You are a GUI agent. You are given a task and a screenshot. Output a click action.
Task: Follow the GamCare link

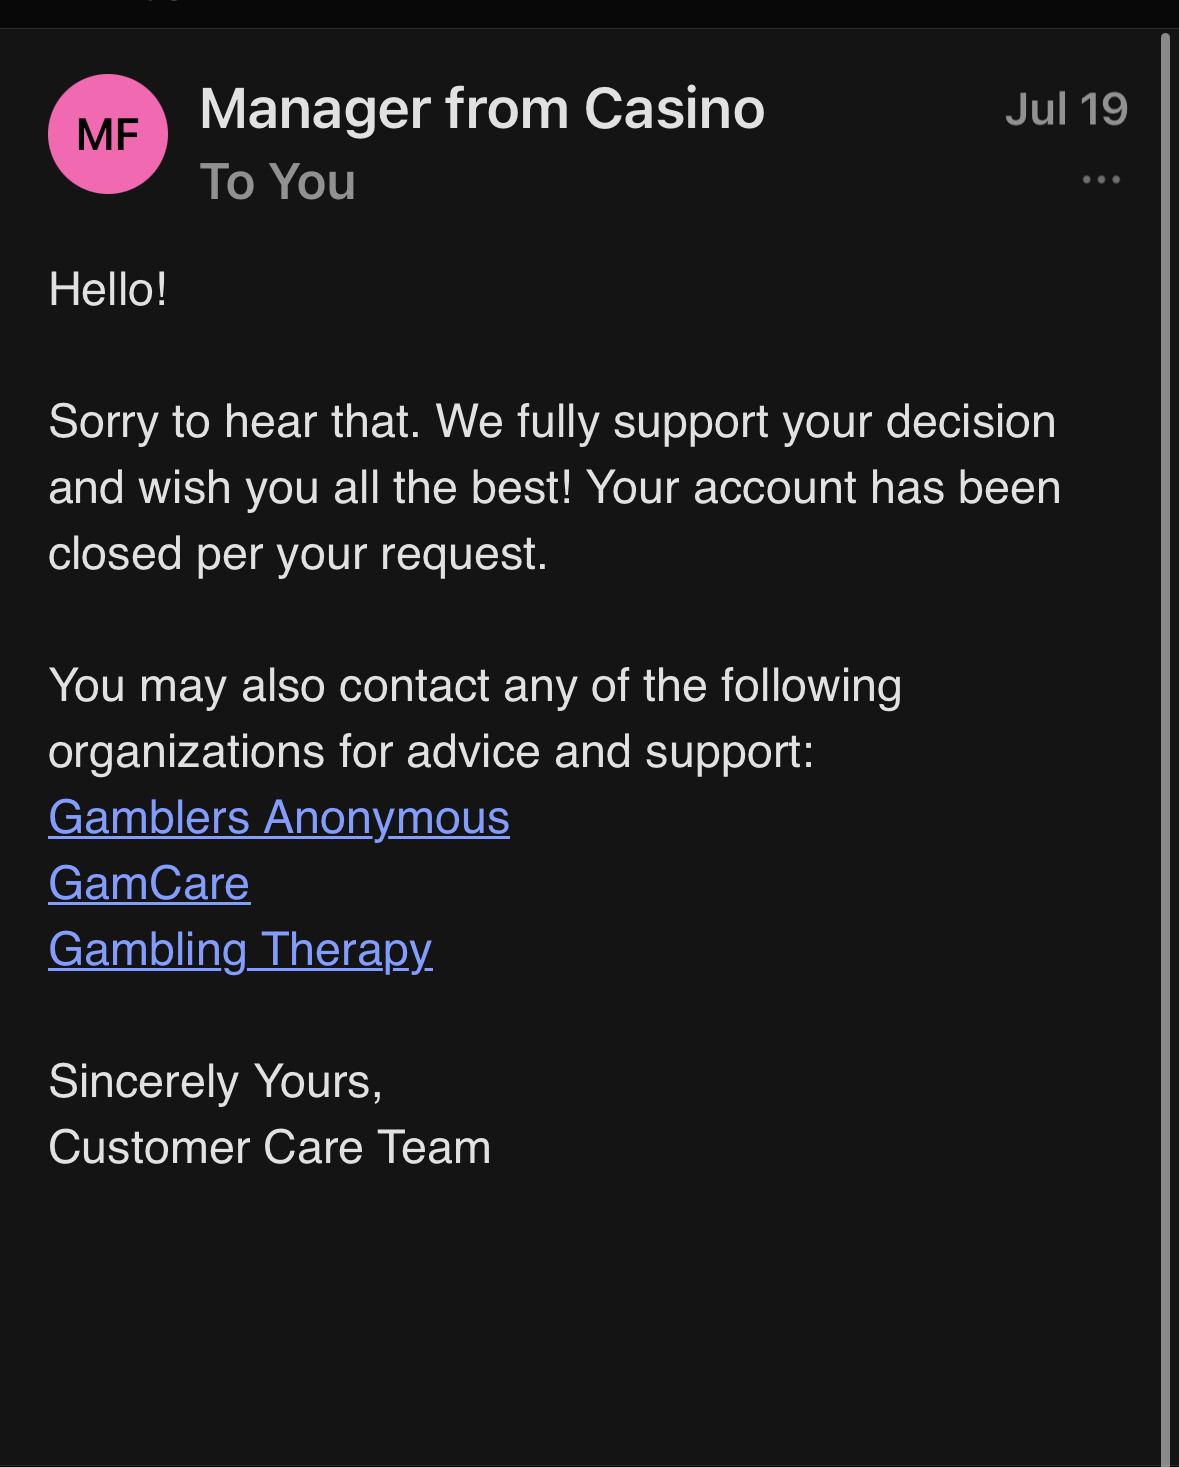click(x=149, y=883)
